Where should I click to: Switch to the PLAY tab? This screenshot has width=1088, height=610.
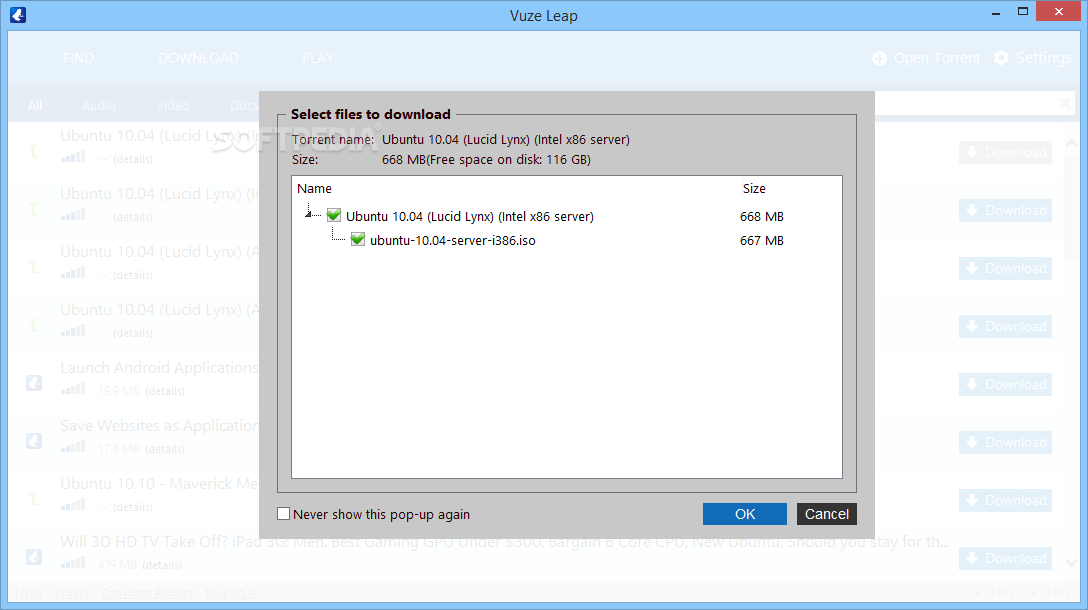(318, 58)
